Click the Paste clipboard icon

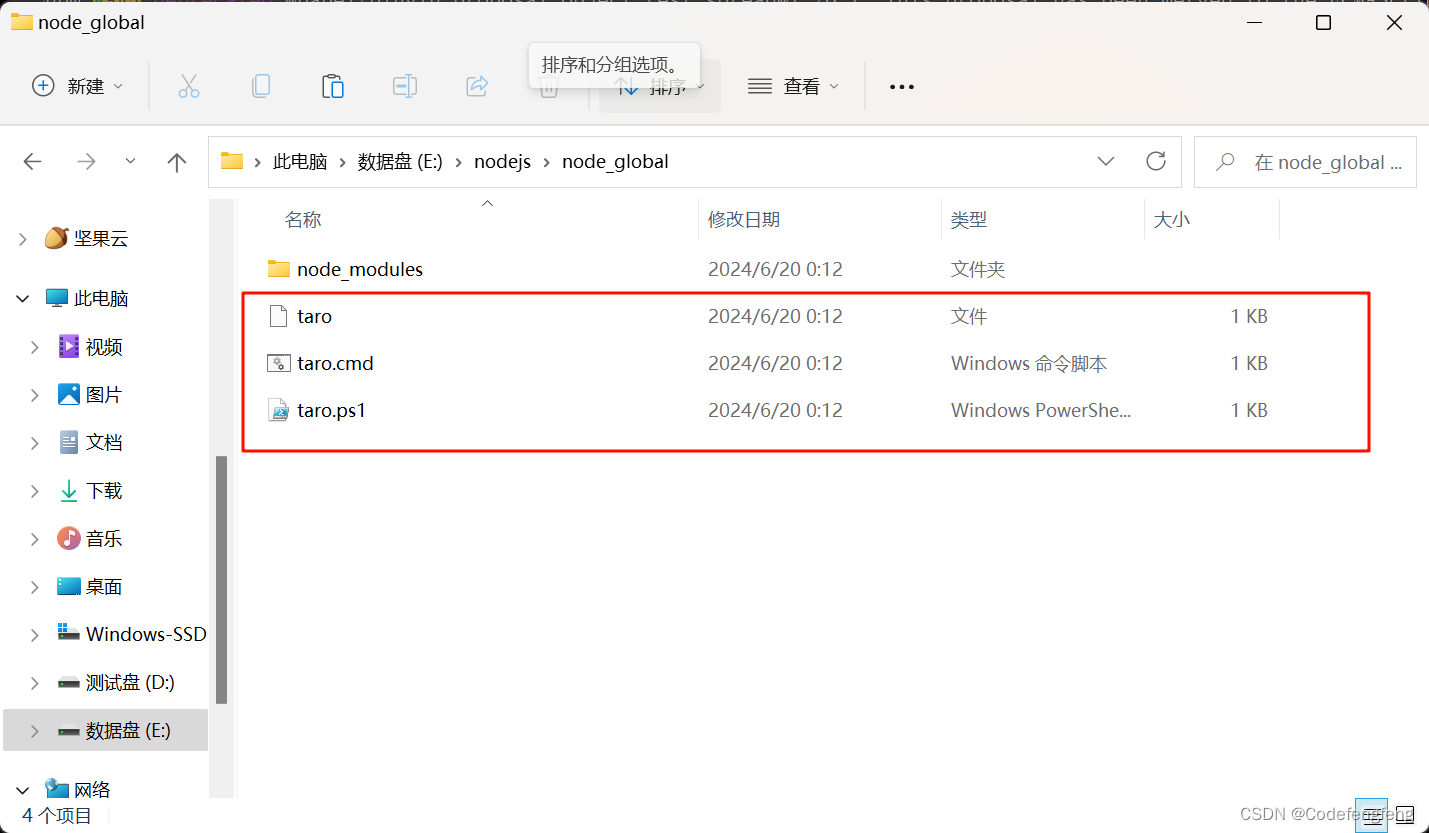pos(333,87)
